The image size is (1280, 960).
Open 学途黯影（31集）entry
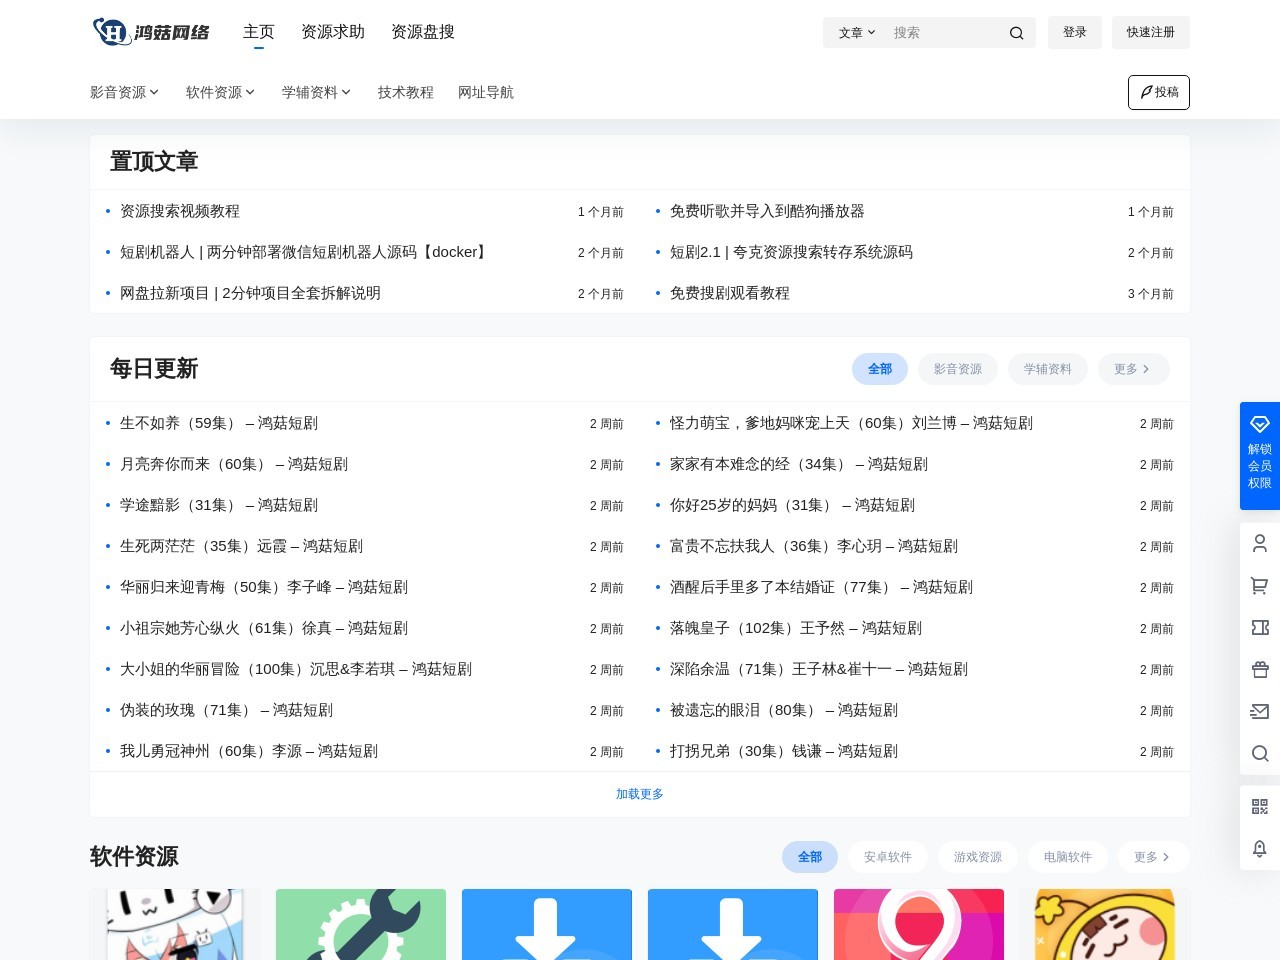click(x=219, y=505)
